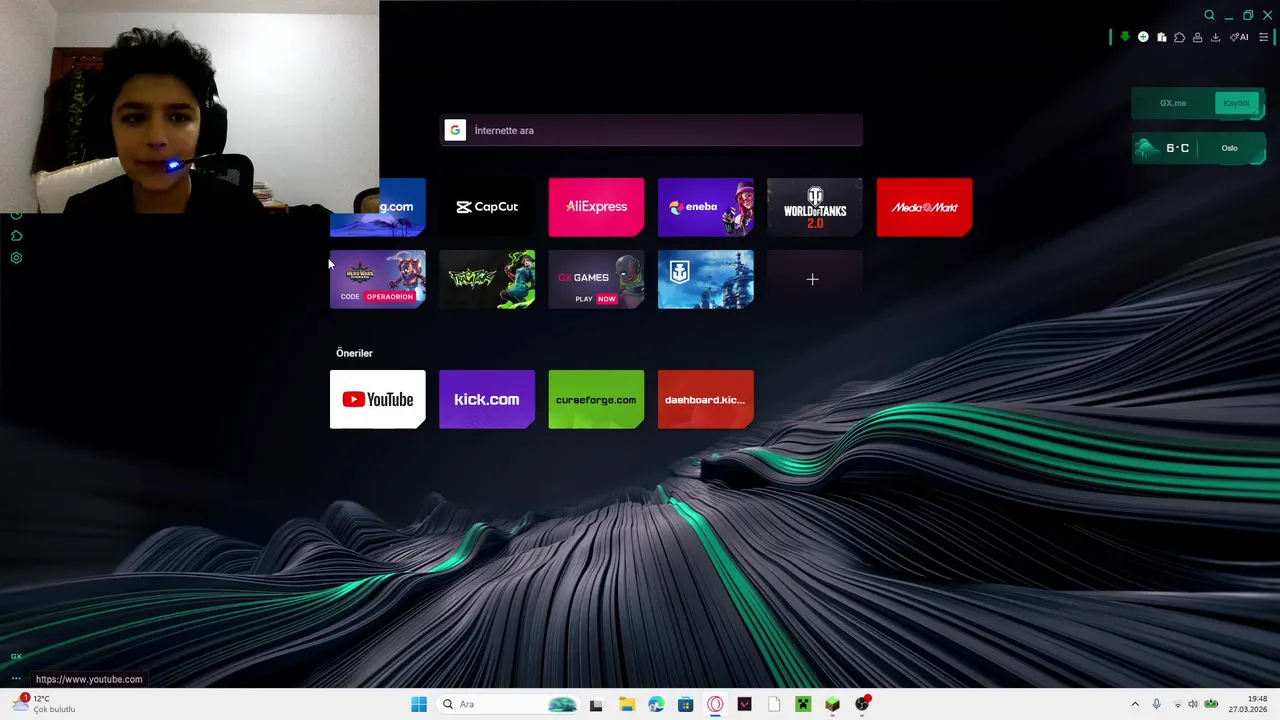1280x720 pixels.
Task: Click the GX.me label
Action: click(x=1173, y=103)
